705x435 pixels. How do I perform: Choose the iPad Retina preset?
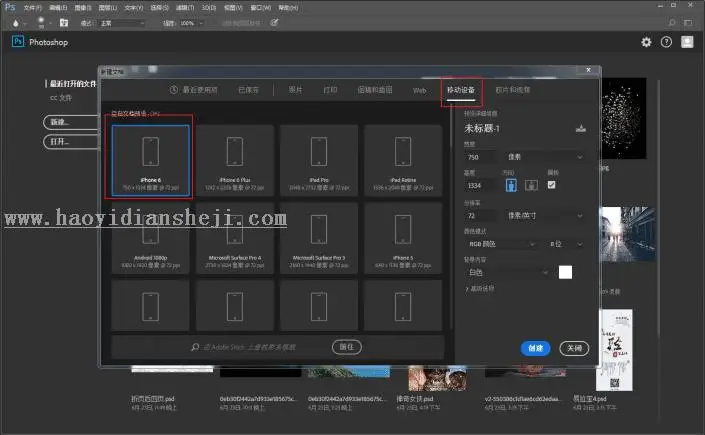[x=403, y=161]
